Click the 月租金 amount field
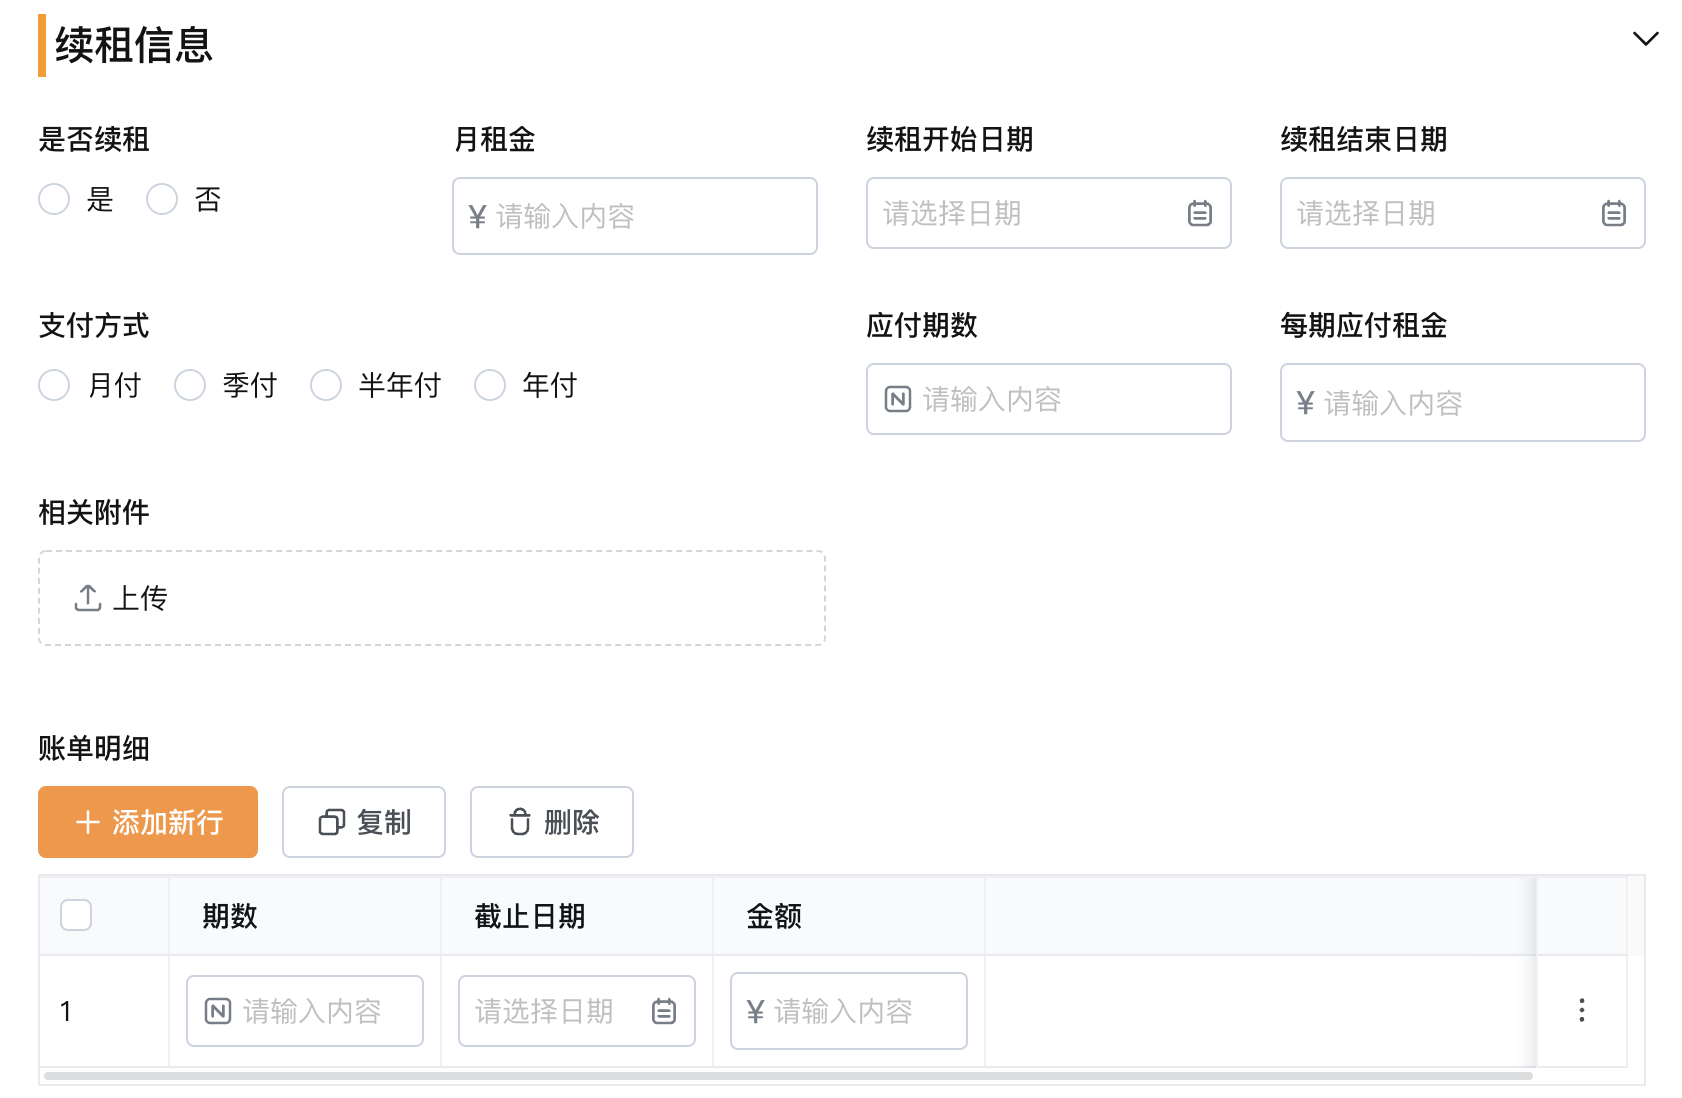The height and width of the screenshot is (1098, 1682). pyautogui.click(x=635, y=216)
